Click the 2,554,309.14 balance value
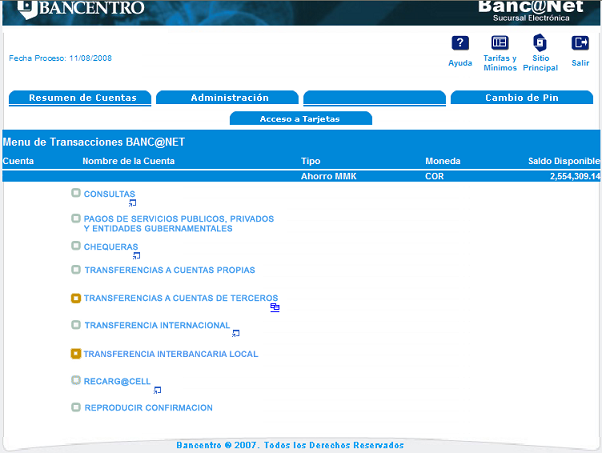 (575, 176)
